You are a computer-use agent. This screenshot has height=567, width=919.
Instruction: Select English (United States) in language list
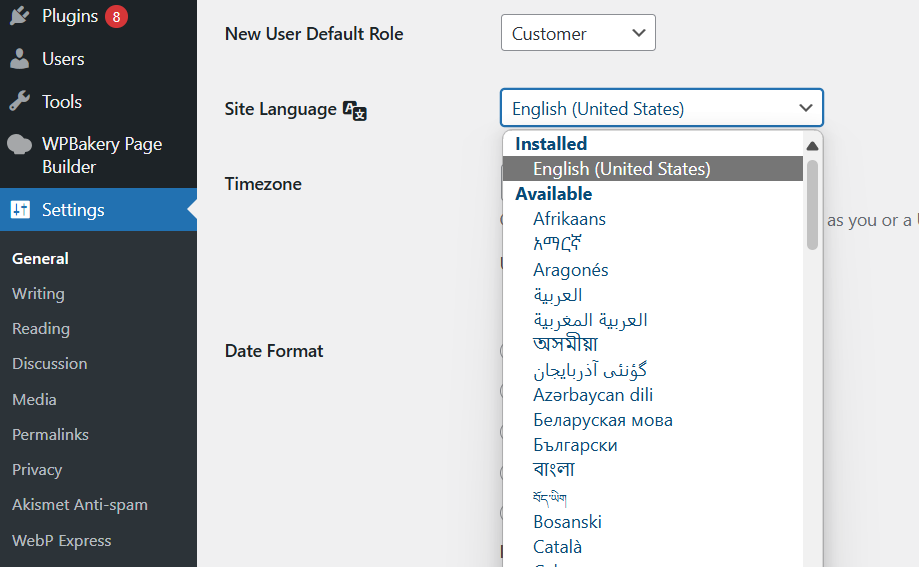621,169
